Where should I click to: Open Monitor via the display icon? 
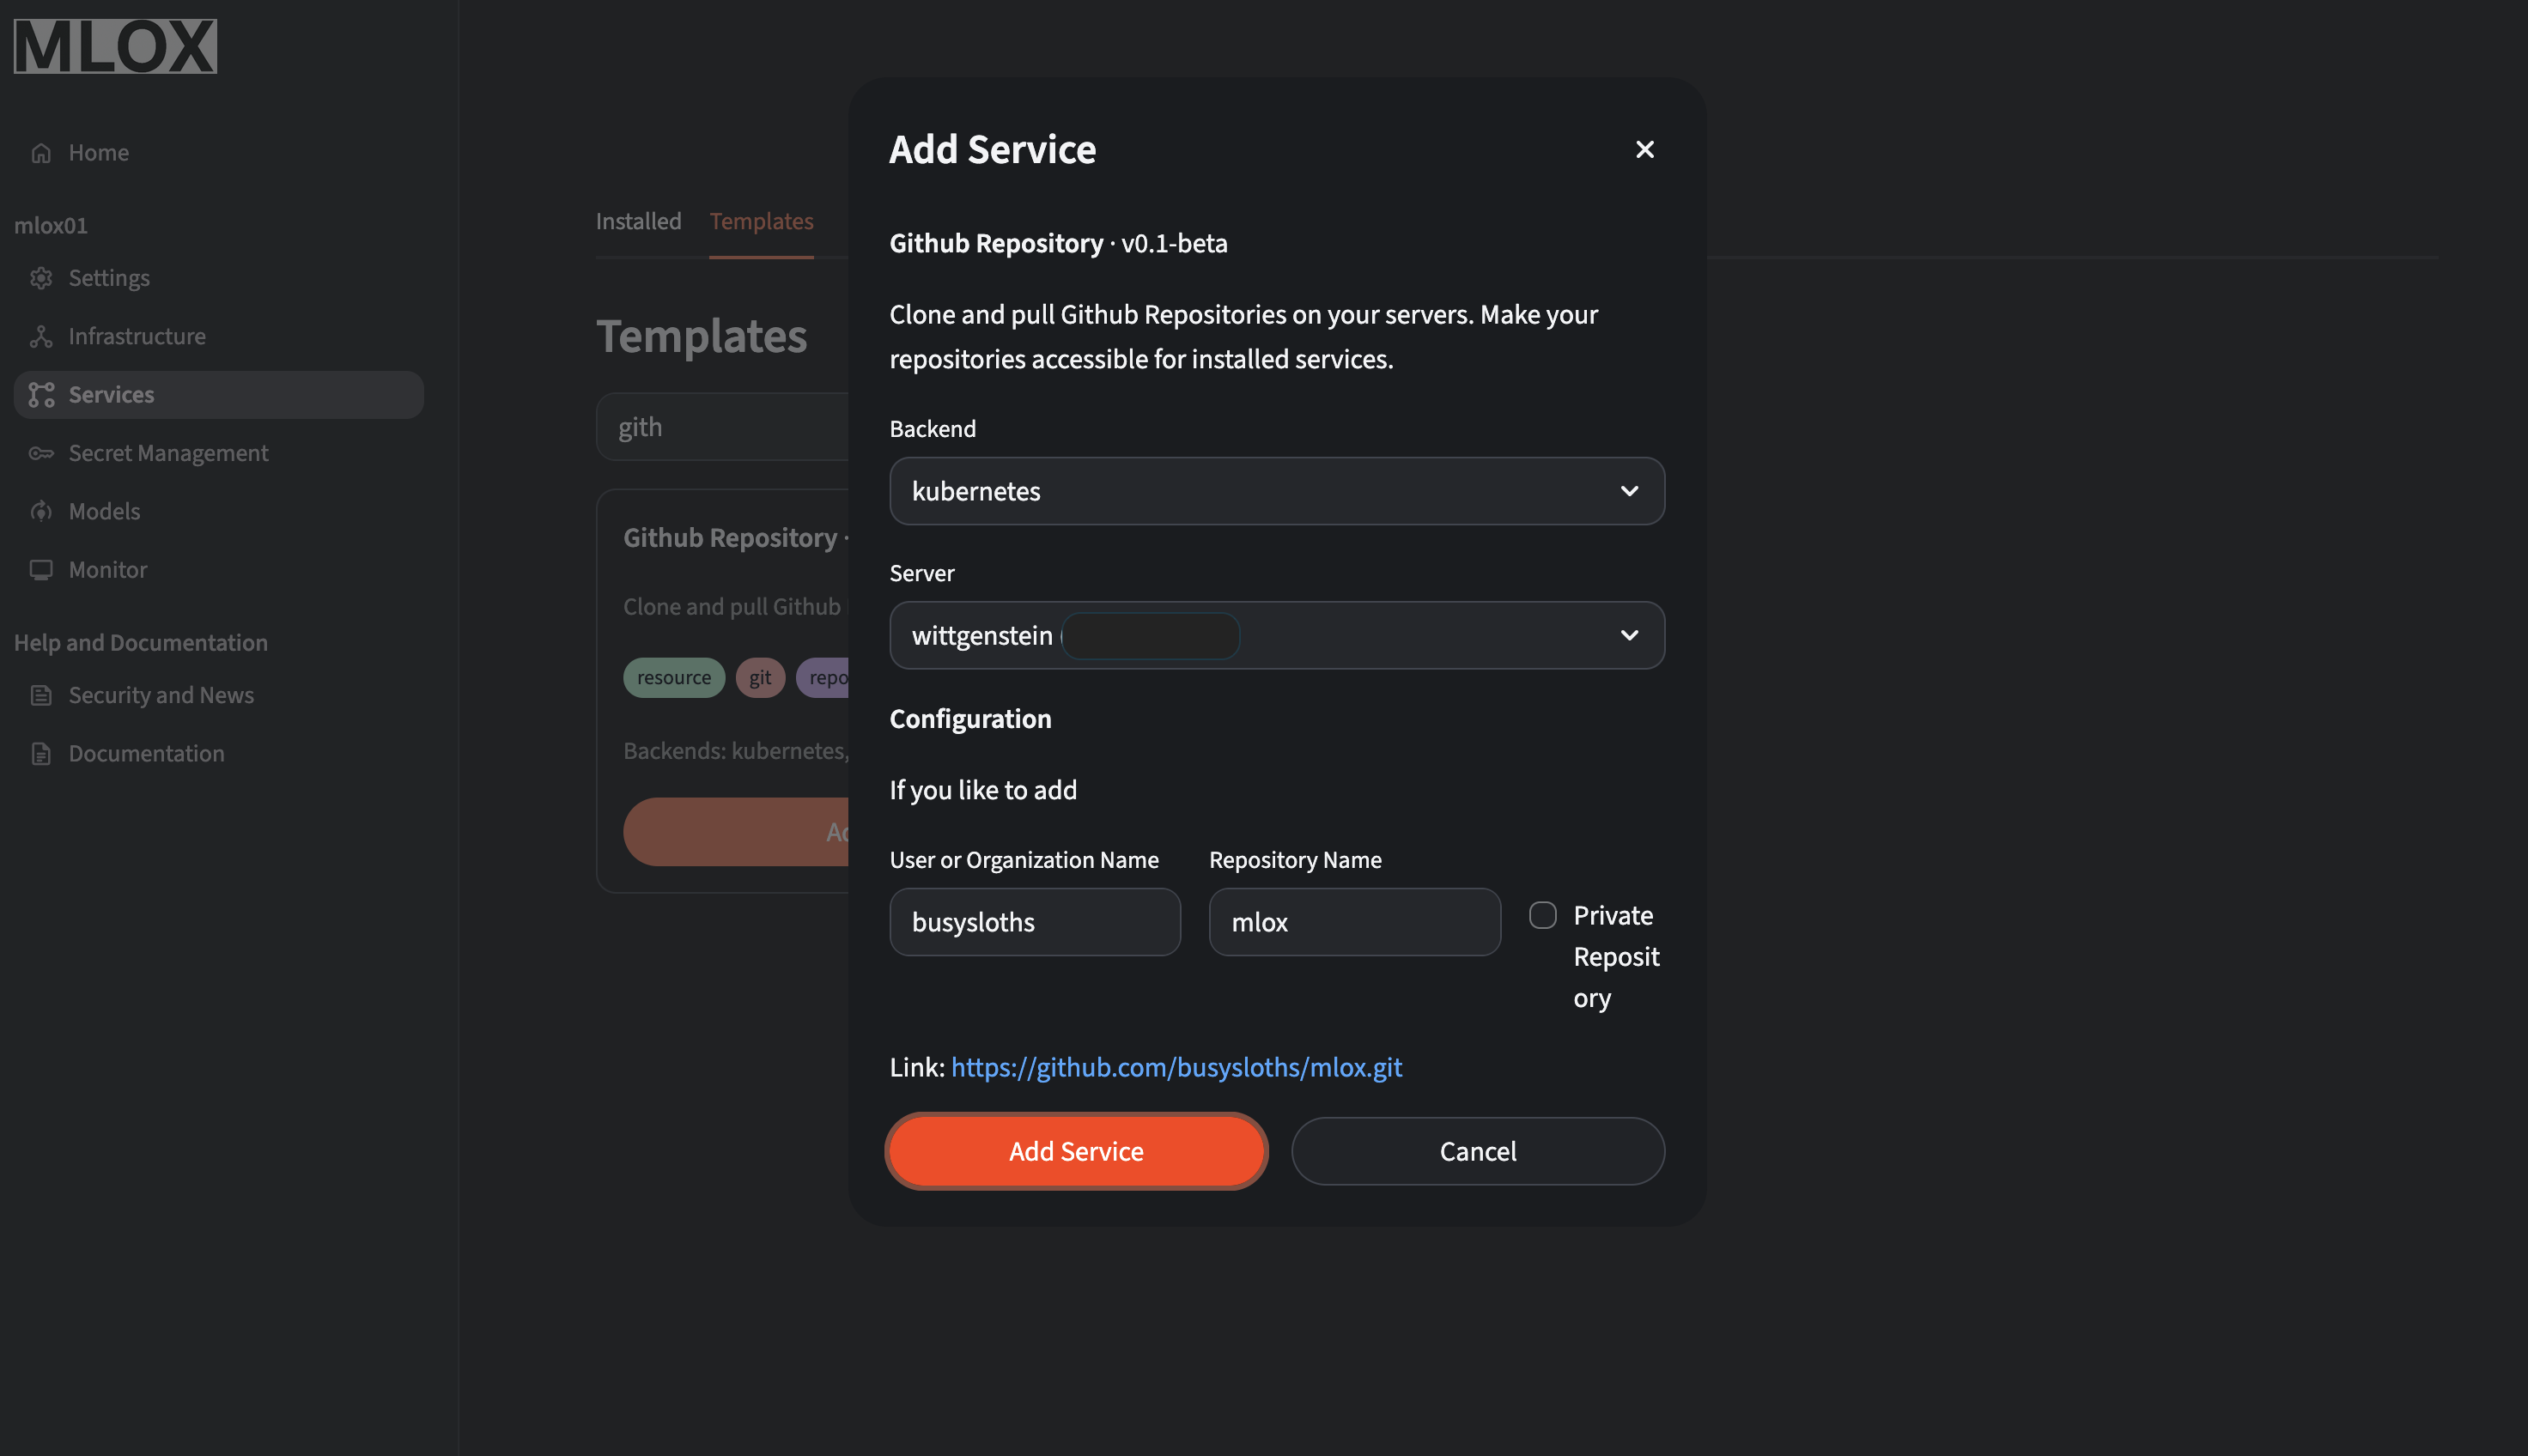point(41,569)
